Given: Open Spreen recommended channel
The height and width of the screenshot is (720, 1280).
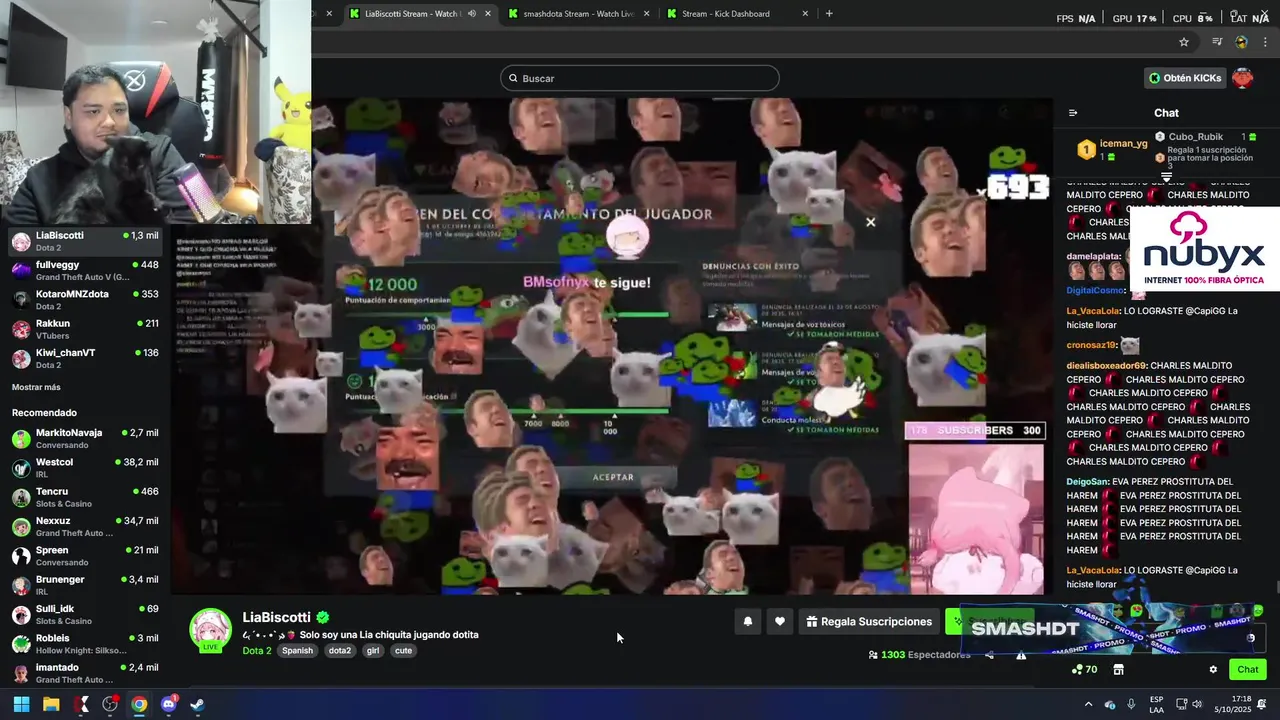Looking at the screenshot, I should coord(85,556).
